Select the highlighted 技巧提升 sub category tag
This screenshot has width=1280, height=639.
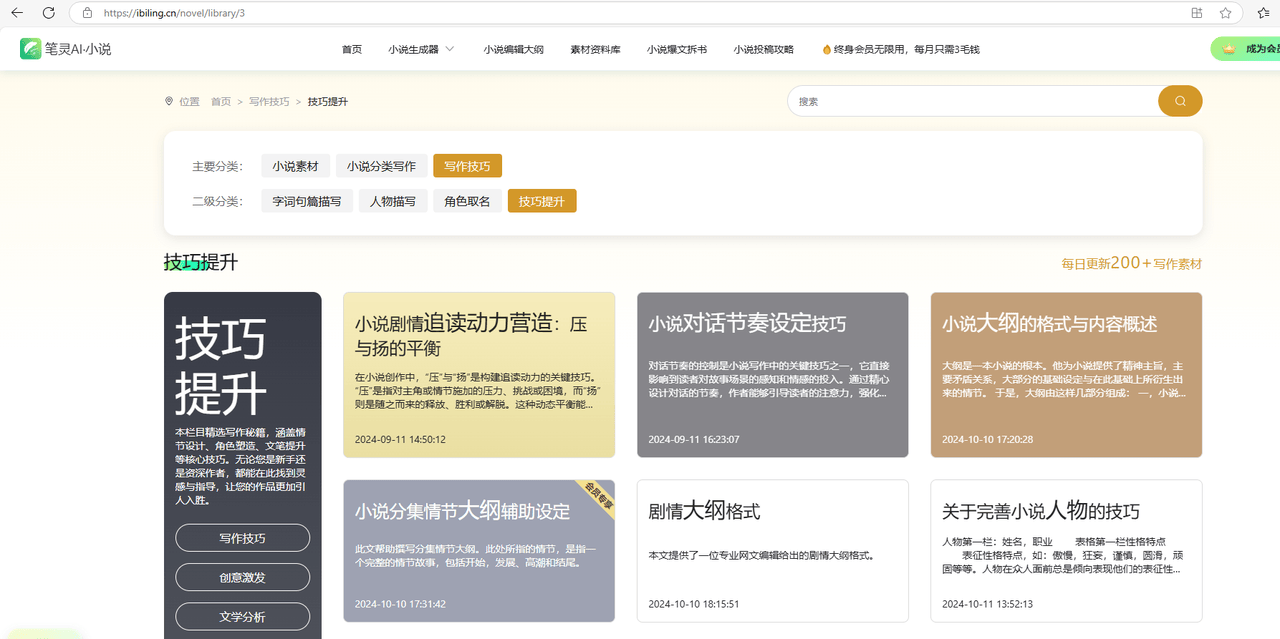point(542,201)
